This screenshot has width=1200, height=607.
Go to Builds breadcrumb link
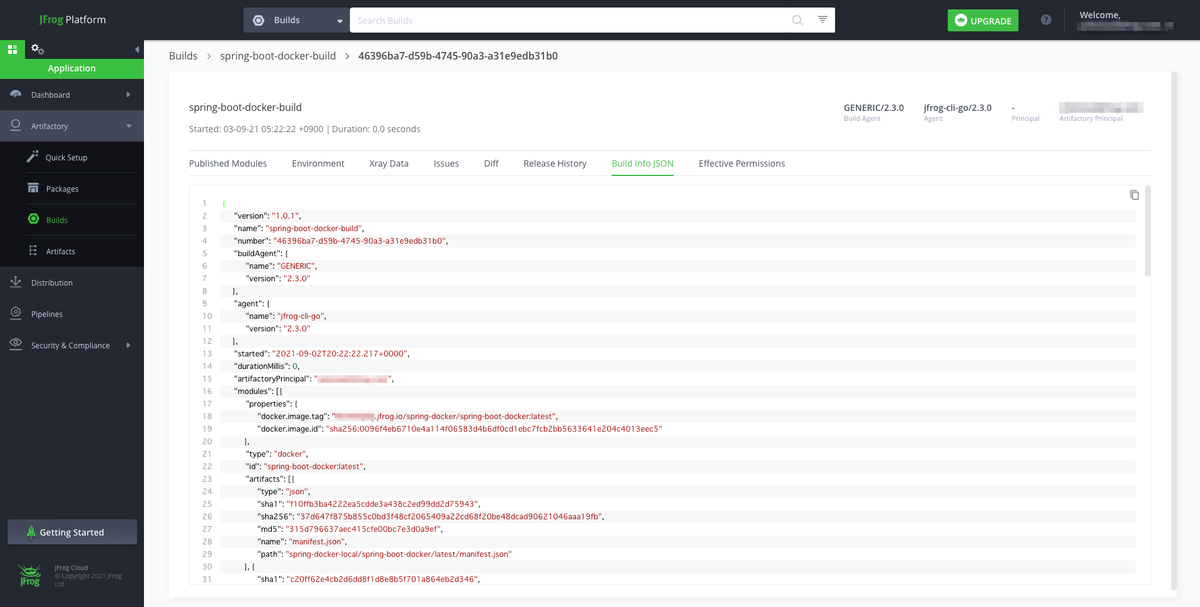183,56
